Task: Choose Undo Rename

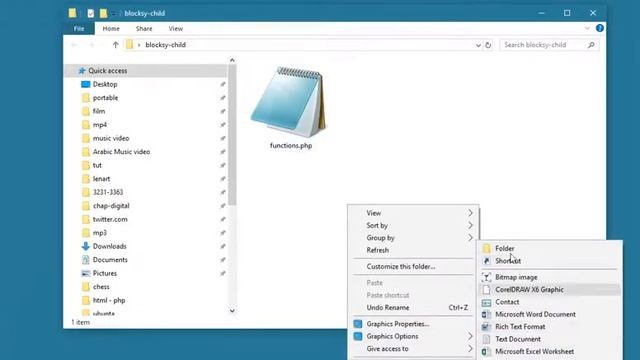Action: tap(388, 308)
